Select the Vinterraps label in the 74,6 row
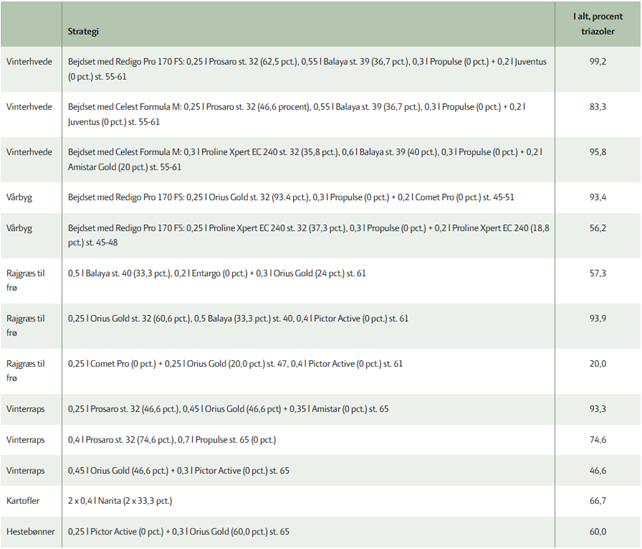Screen dimensions: 642x549 [25, 440]
